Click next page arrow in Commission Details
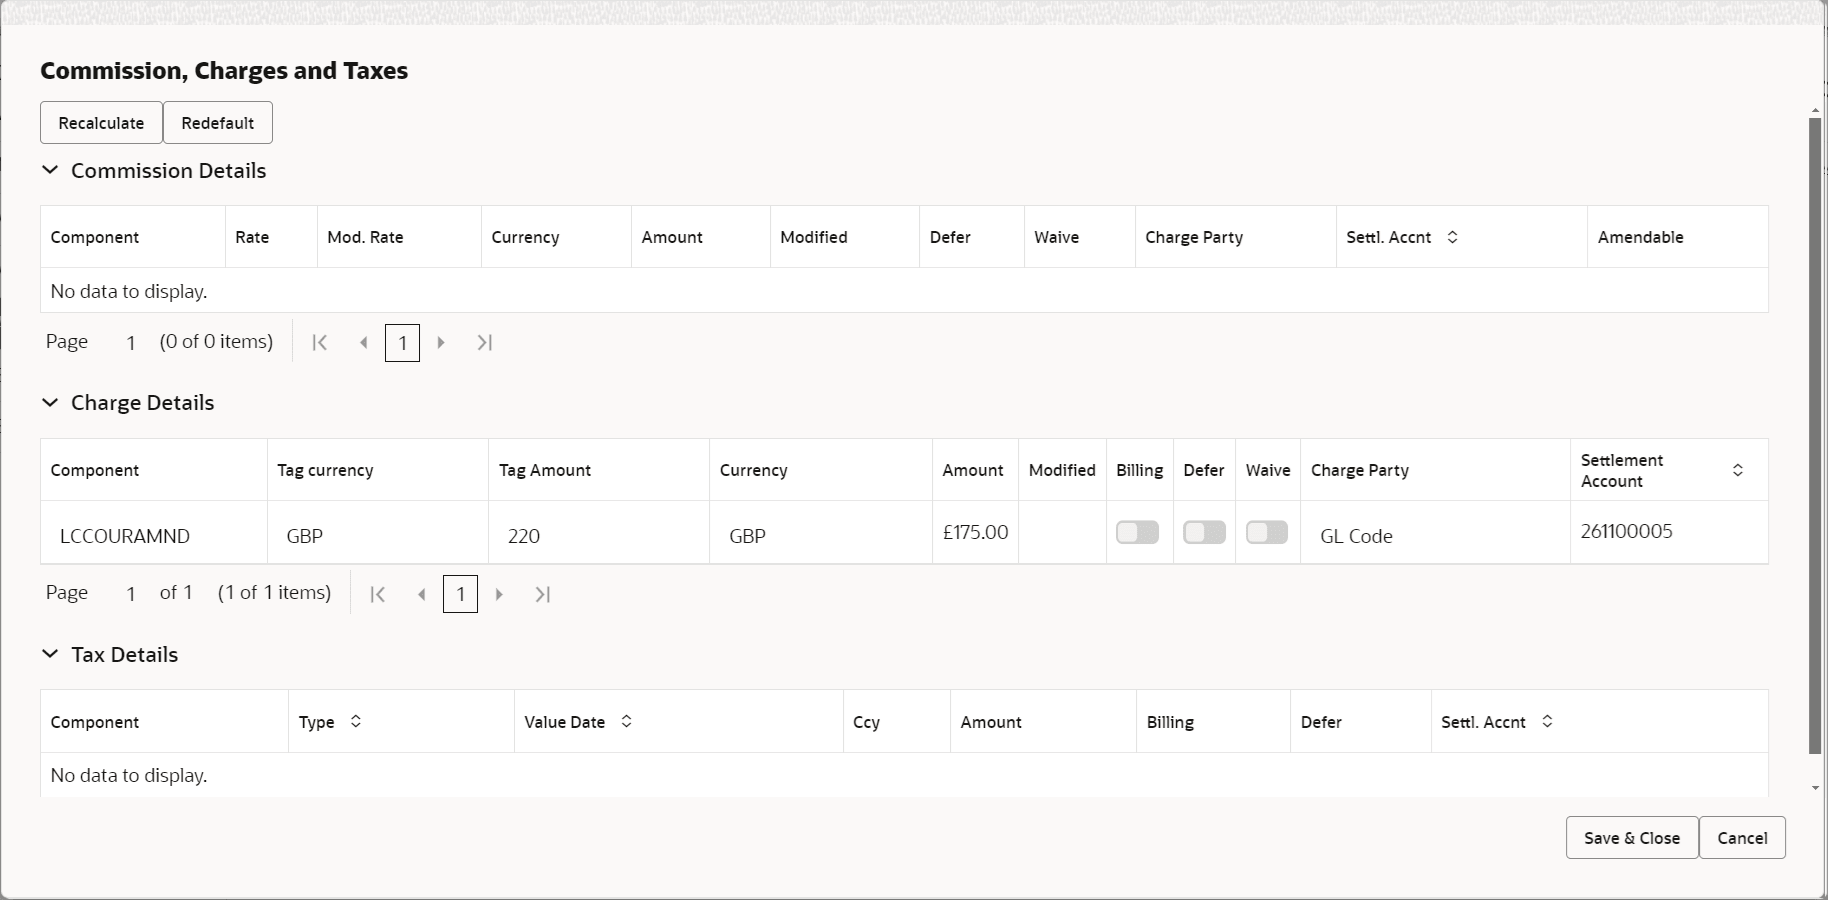Screen dimensions: 1828x900 (441, 342)
